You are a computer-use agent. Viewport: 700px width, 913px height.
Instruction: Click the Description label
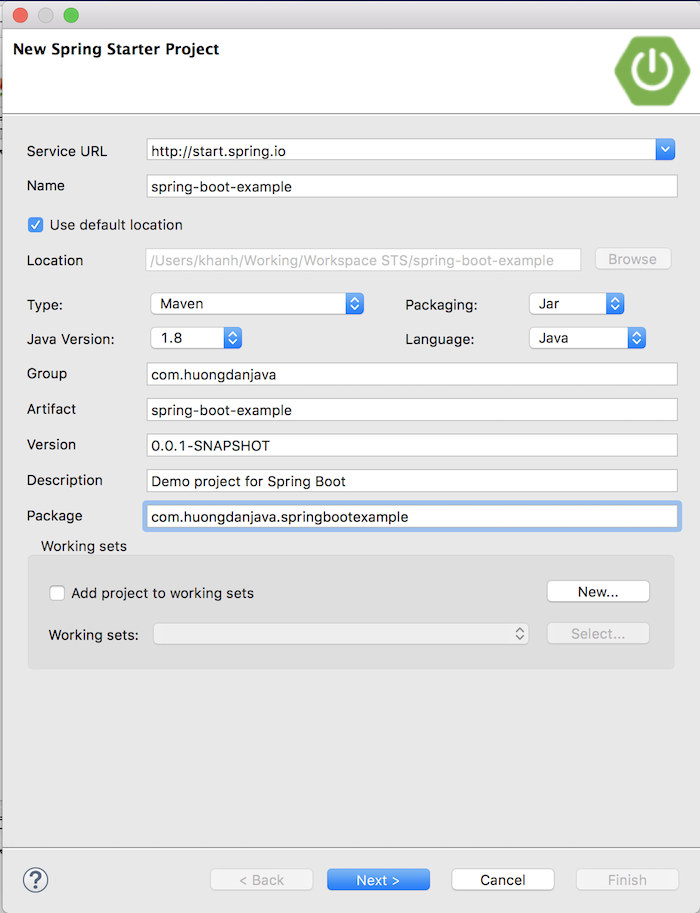click(x=65, y=480)
